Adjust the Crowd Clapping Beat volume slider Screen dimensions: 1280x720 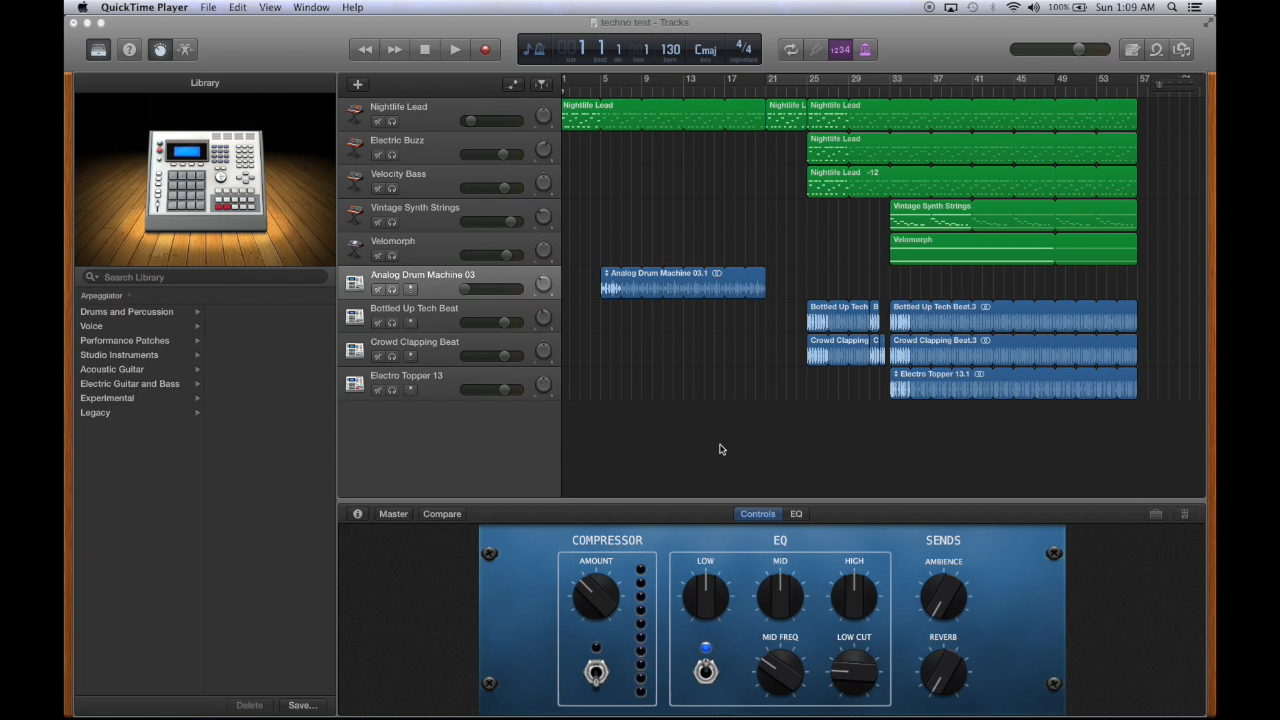491,356
